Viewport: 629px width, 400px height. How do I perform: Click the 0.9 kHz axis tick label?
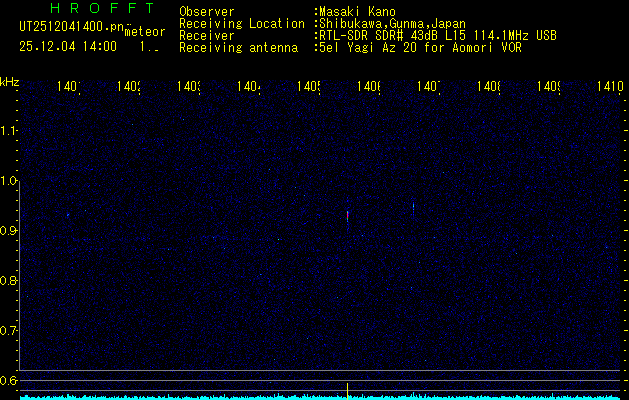pos(8,230)
